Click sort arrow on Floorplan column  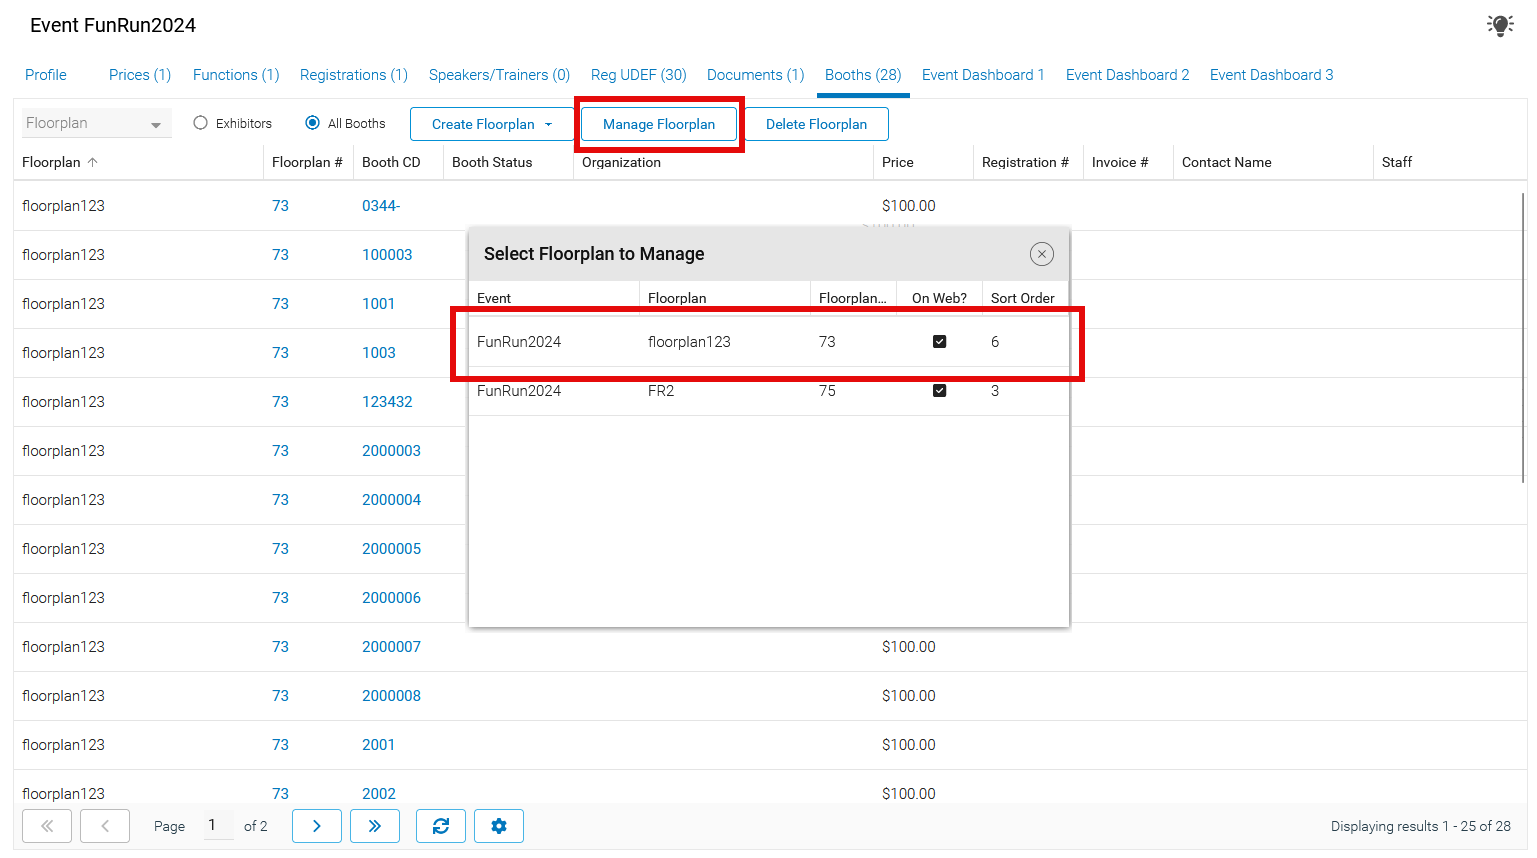click(x=93, y=162)
